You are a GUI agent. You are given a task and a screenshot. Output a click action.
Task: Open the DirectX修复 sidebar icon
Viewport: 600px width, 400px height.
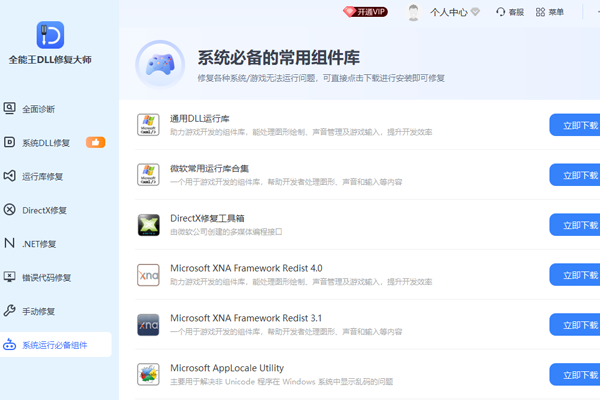[10, 210]
